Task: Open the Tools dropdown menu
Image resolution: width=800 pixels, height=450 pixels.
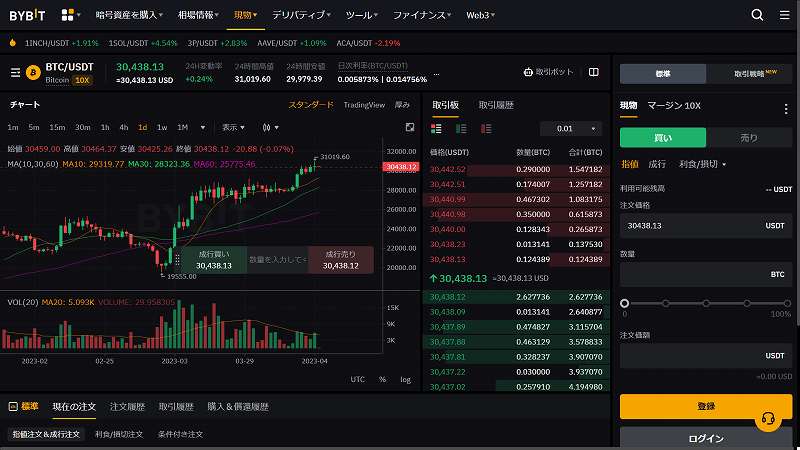Action: pyautogui.click(x=362, y=15)
